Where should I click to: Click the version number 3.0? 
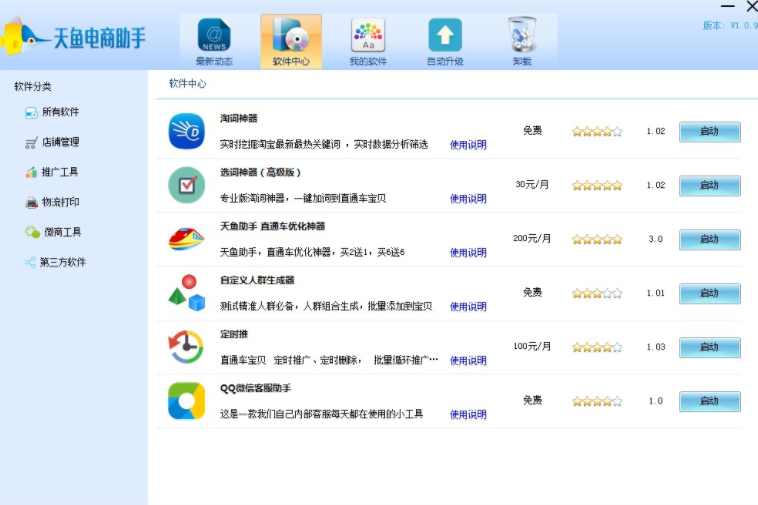[x=656, y=239]
